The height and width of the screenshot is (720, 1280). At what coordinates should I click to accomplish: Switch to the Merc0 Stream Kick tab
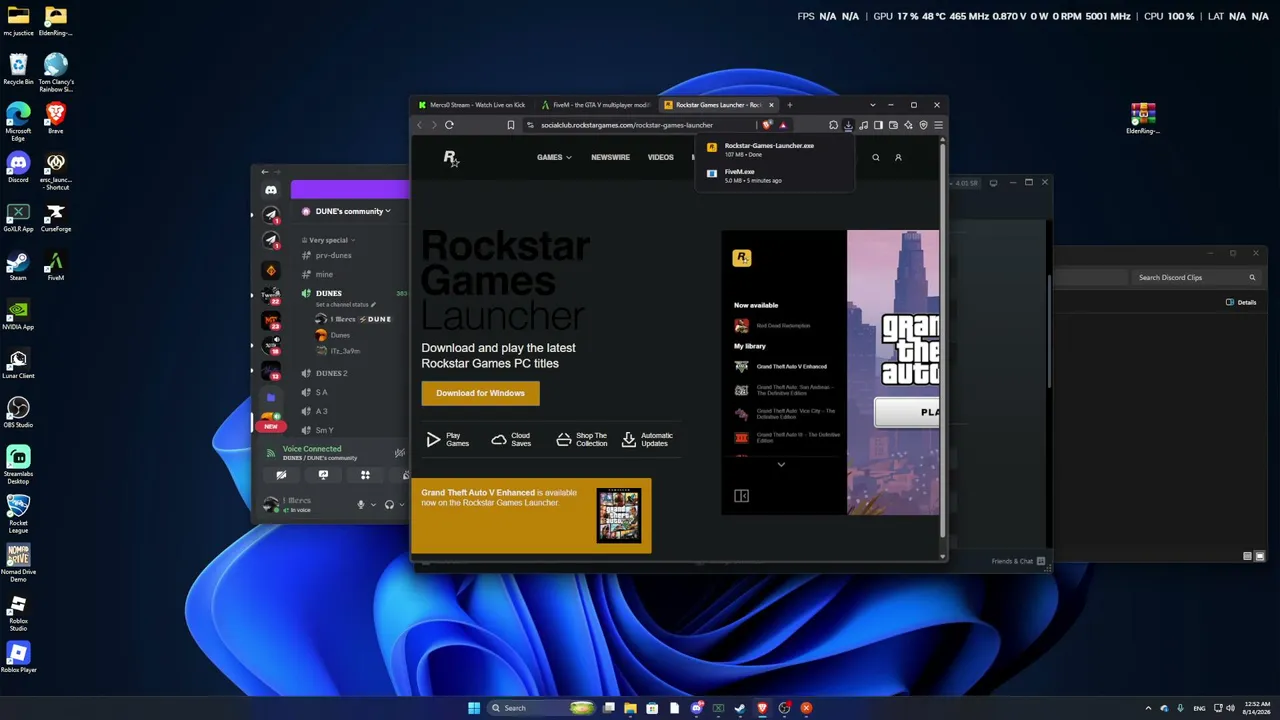click(471, 105)
